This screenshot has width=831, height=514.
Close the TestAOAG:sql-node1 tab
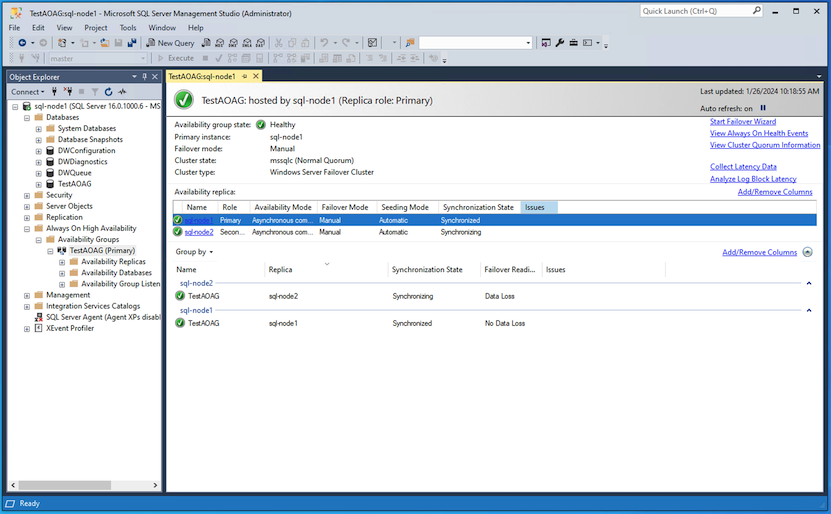tap(255, 76)
